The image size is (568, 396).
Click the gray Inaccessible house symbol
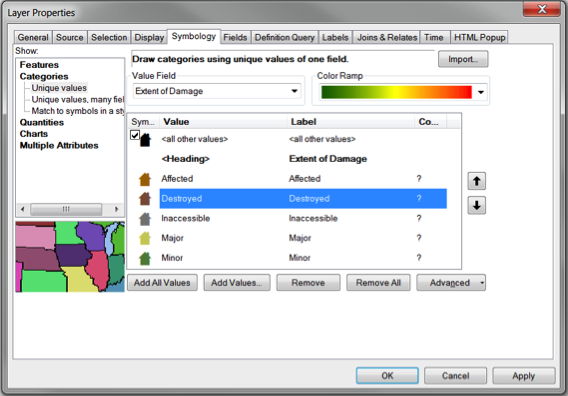click(x=145, y=218)
